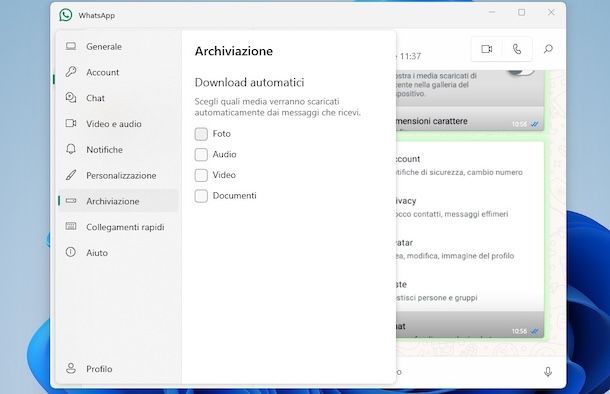Screen dimensions: 610x394
Task: Click the Documenti checkbox label
Action: [234, 196]
